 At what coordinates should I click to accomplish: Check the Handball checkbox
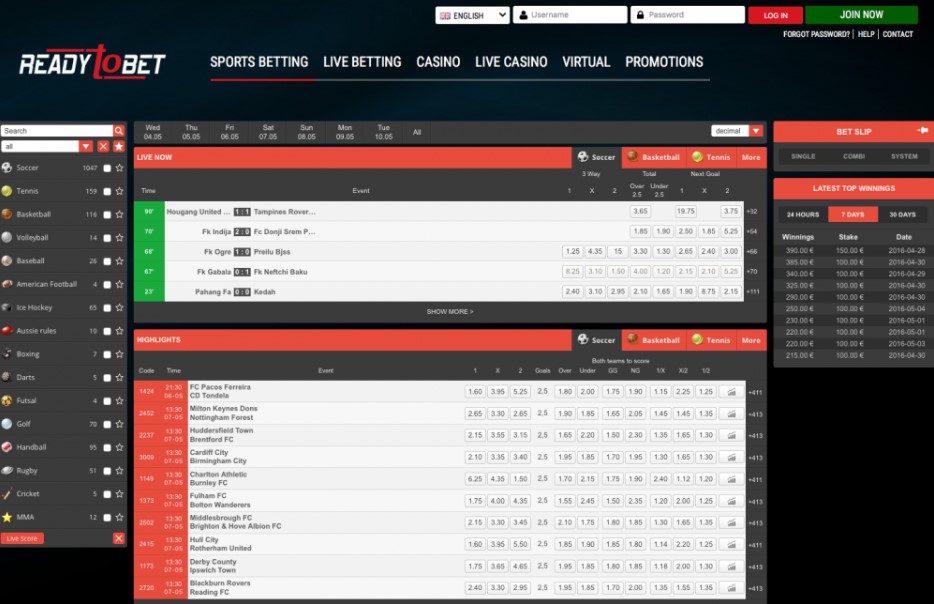pyautogui.click(x=107, y=448)
